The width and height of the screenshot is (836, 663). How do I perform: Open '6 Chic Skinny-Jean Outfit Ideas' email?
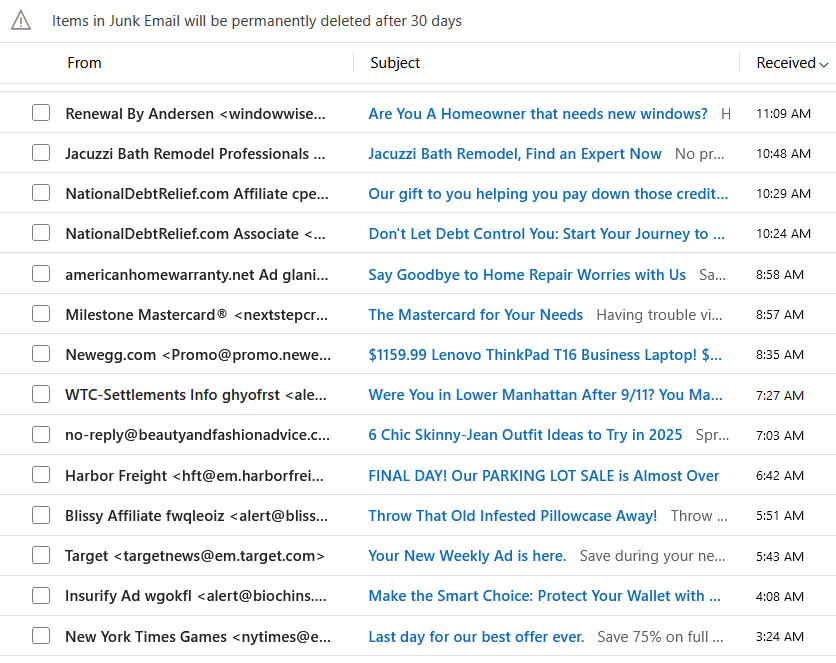525,435
